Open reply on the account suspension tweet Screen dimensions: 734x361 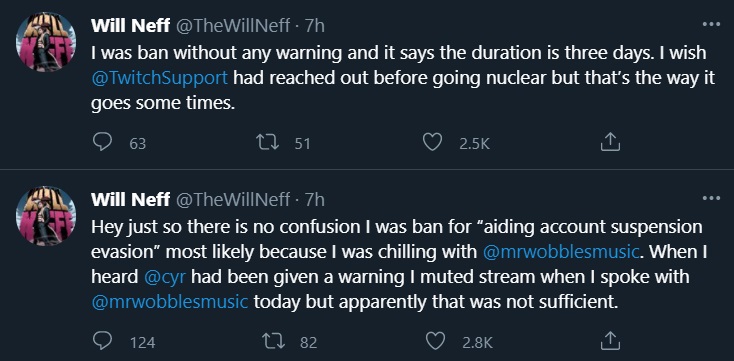(x=103, y=341)
